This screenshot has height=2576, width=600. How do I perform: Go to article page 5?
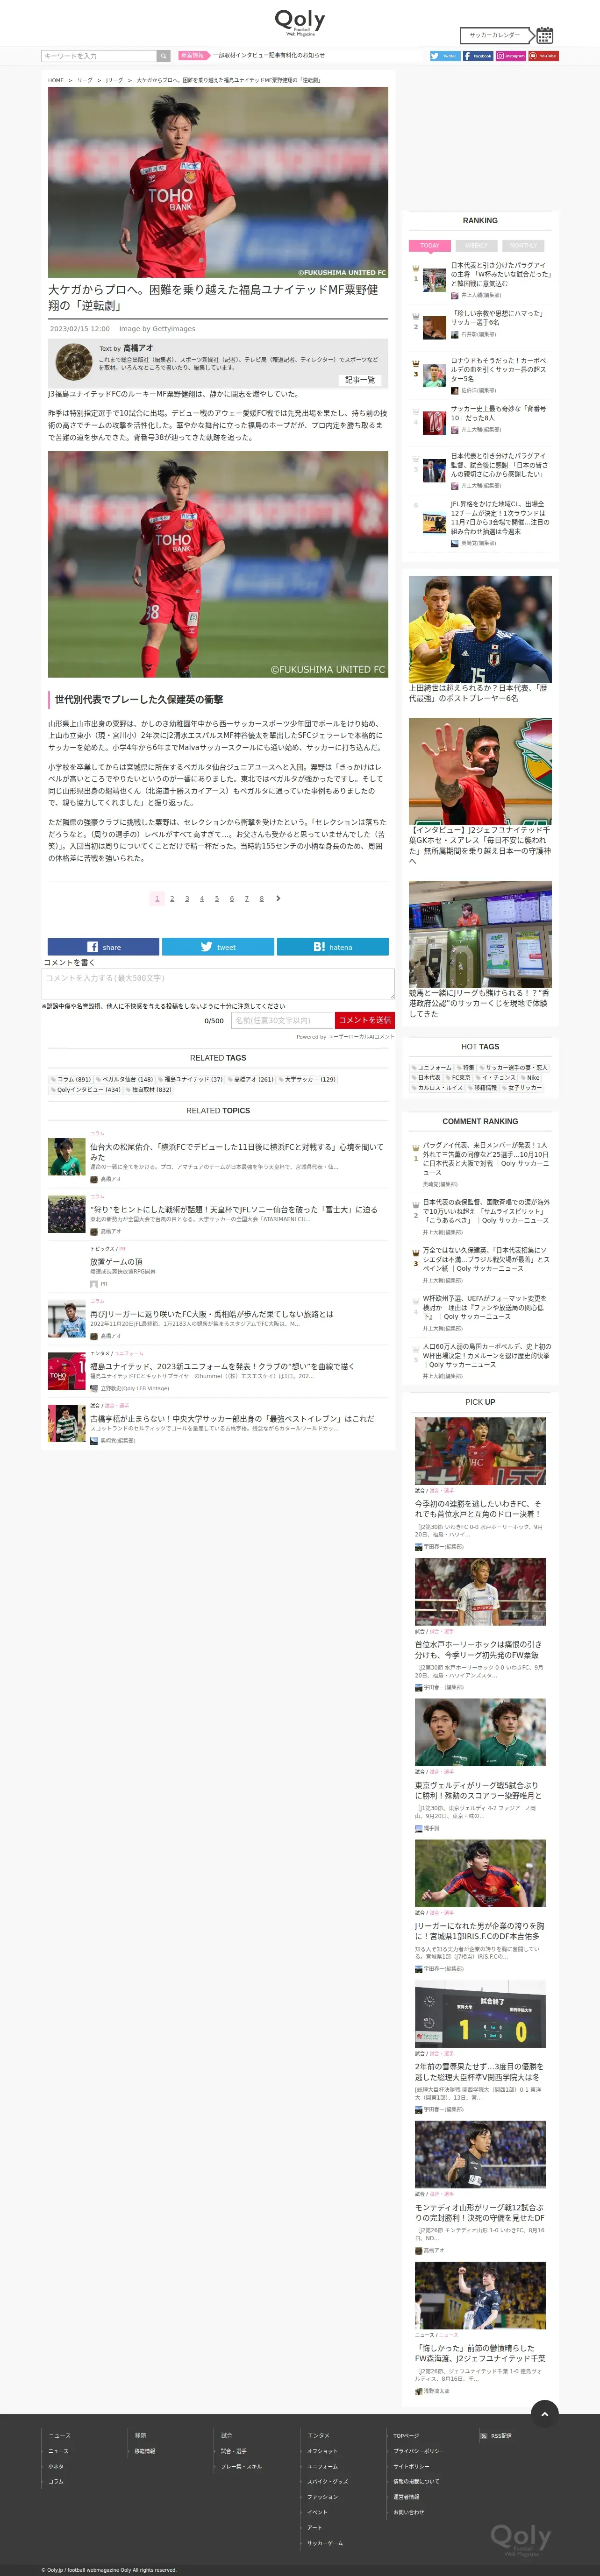click(x=216, y=898)
